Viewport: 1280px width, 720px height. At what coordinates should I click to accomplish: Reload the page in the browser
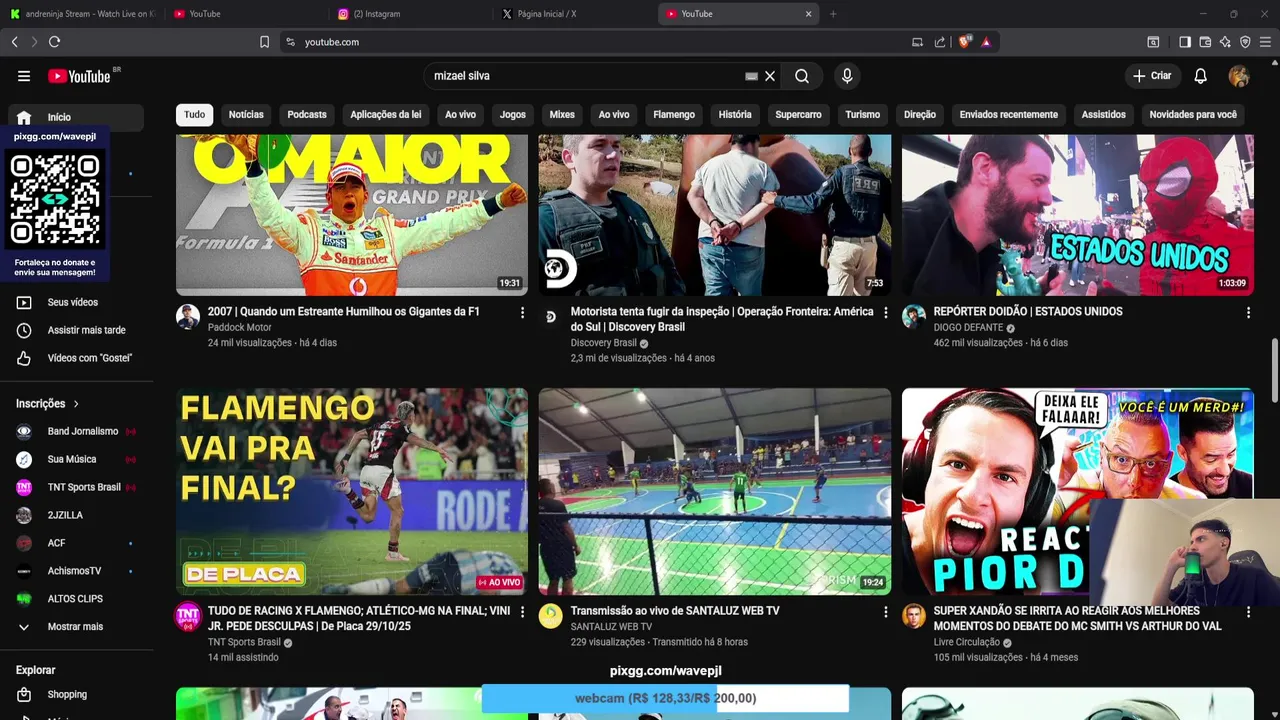tap(54, 42)
